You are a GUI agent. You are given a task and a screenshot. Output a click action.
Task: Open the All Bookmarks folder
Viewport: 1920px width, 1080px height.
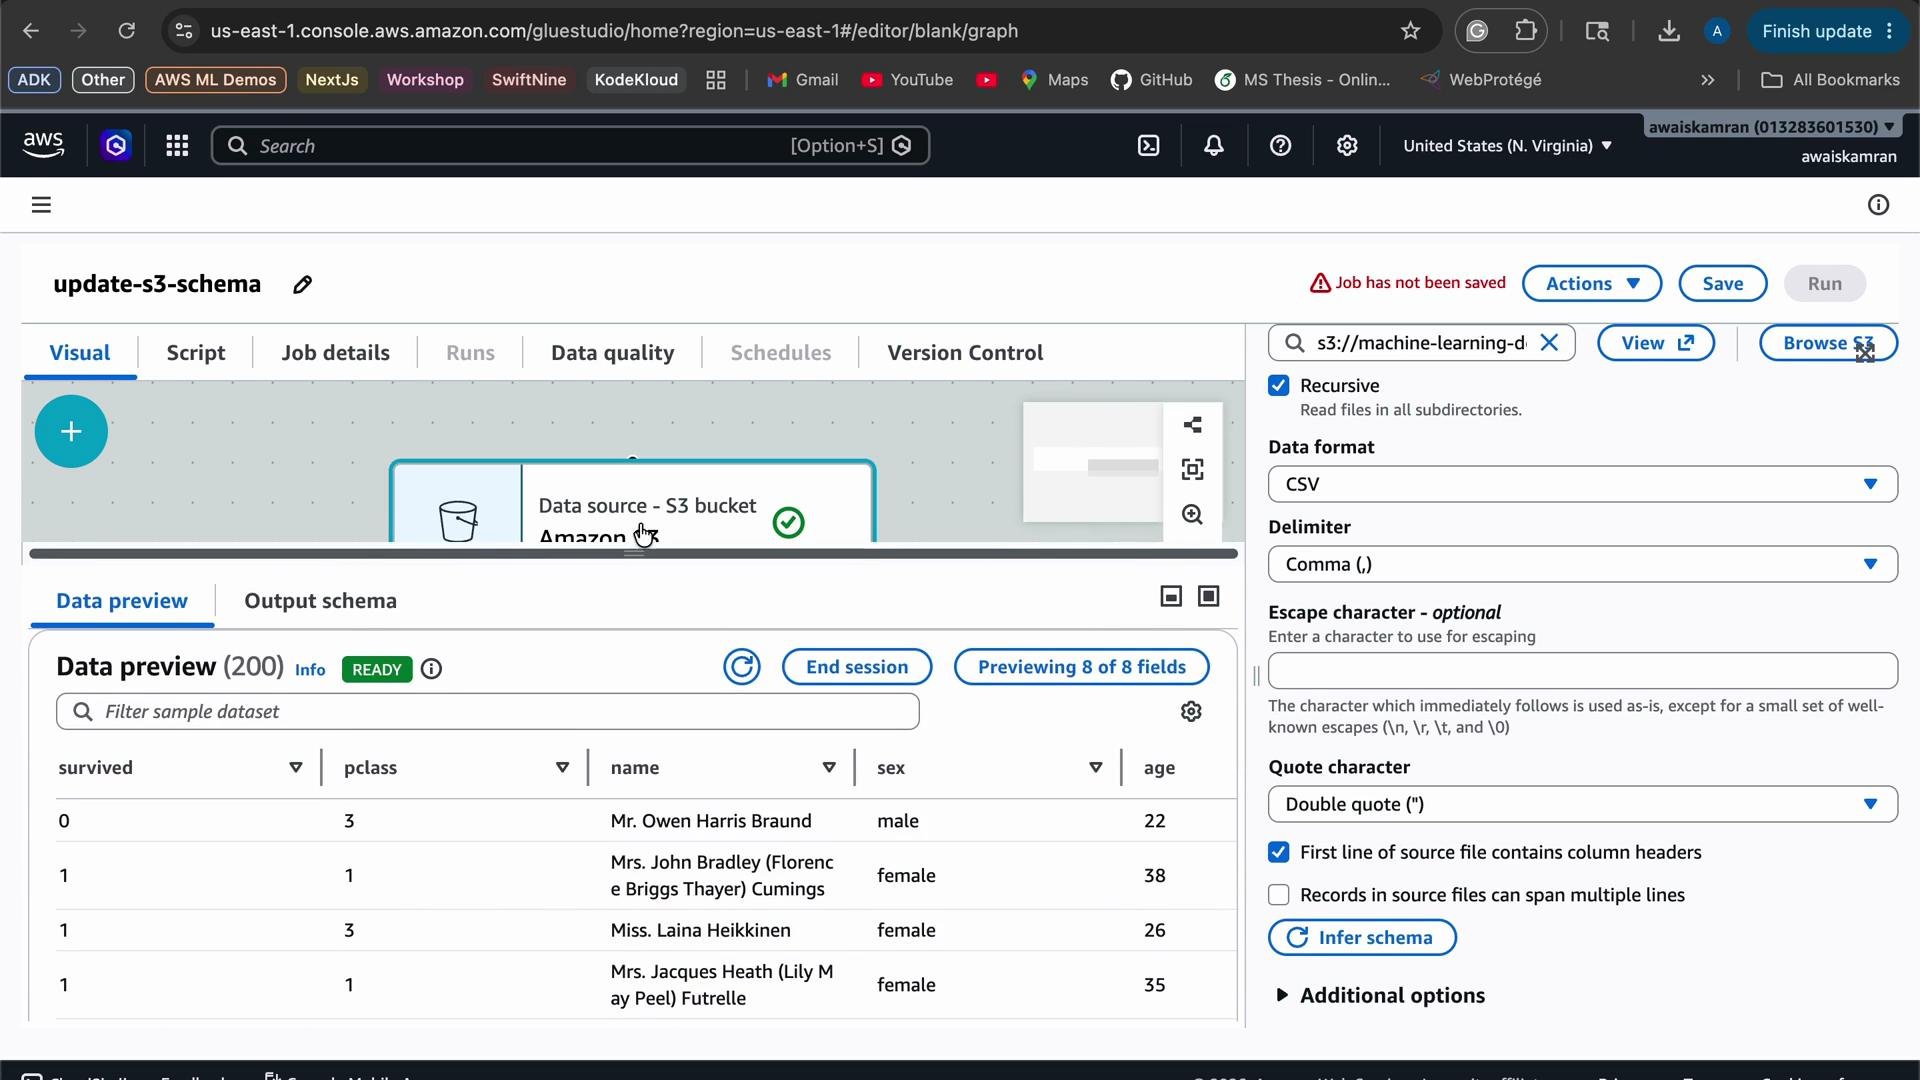[1830, 80]
